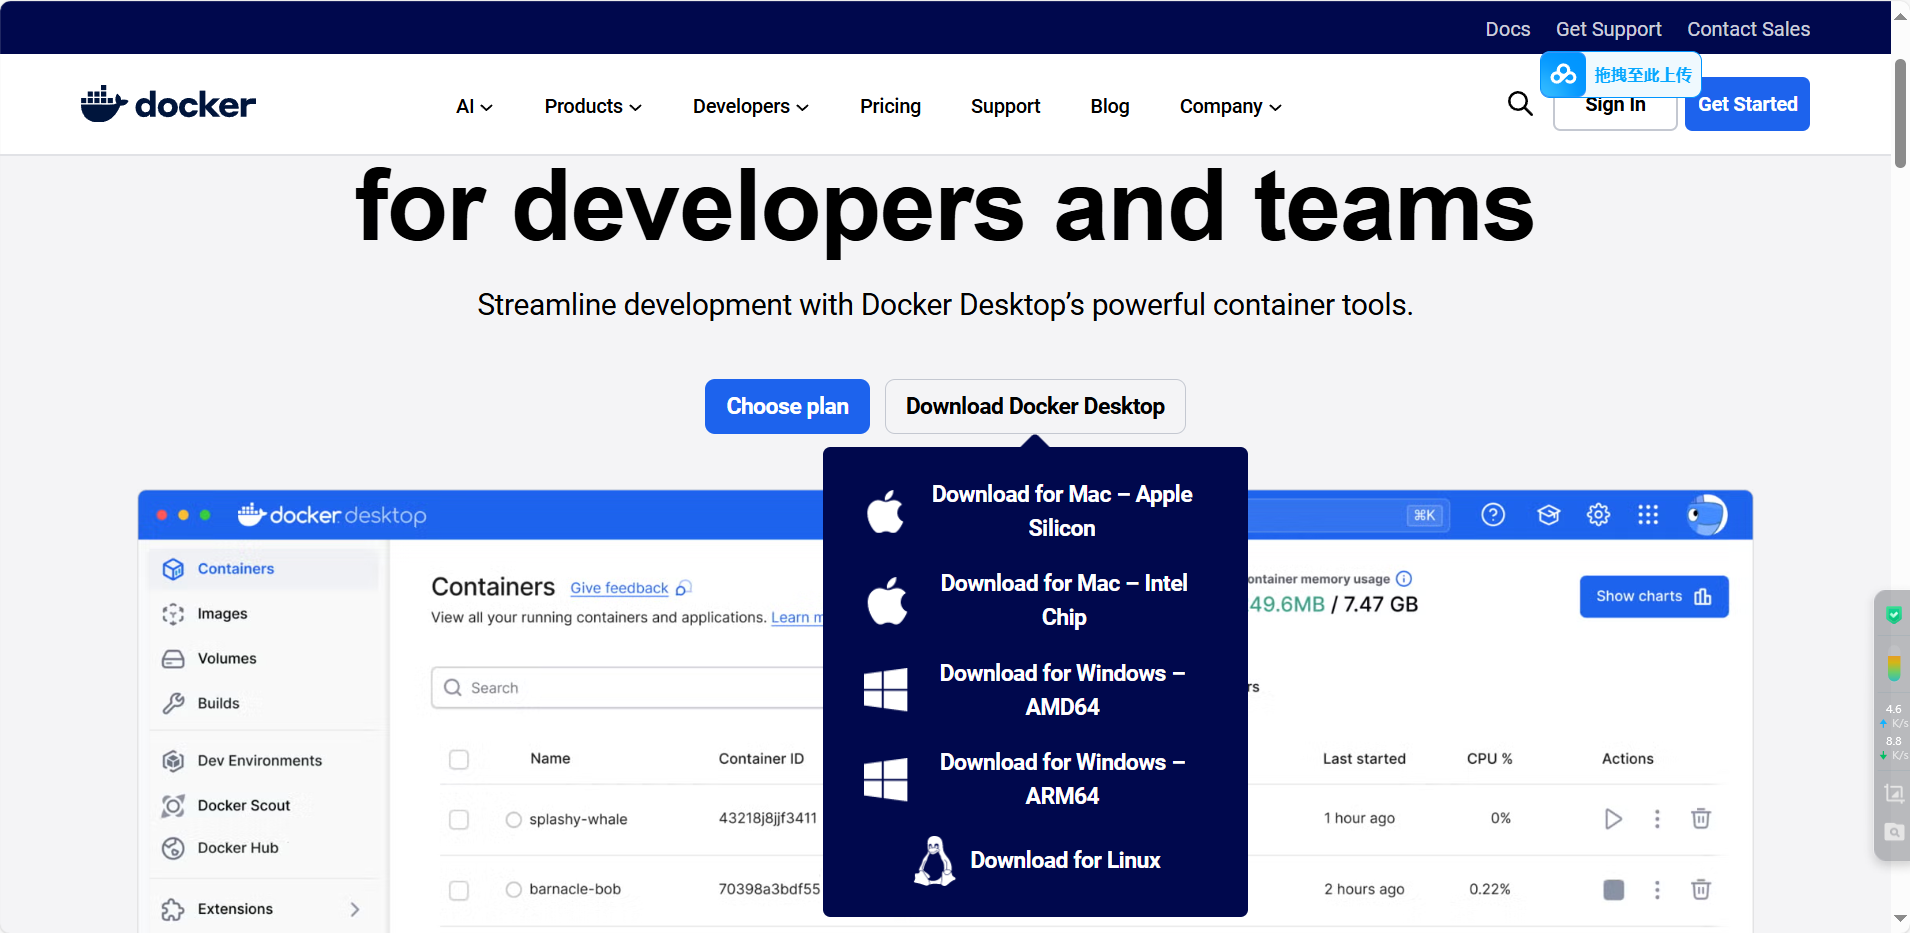The width and height of the screenshot is (1910, 933).
Task: Click the Containers sidebar icon
Action: pos(173,569)
